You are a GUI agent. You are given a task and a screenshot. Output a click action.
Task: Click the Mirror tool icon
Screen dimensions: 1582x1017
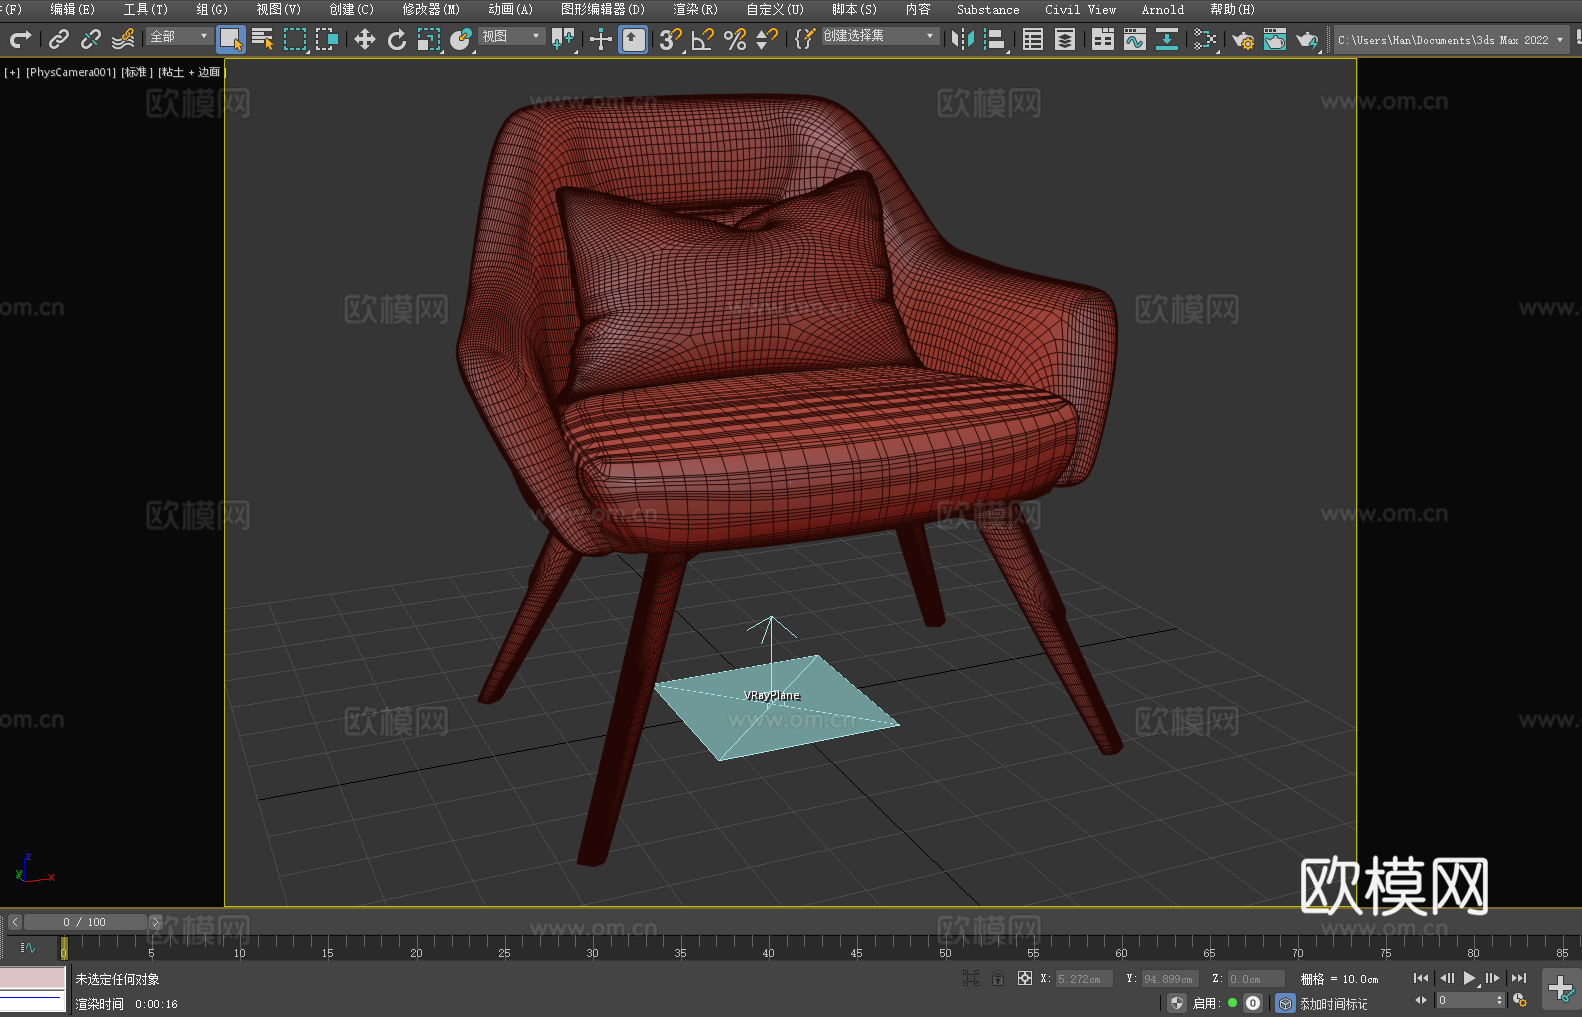coord(963,39)
